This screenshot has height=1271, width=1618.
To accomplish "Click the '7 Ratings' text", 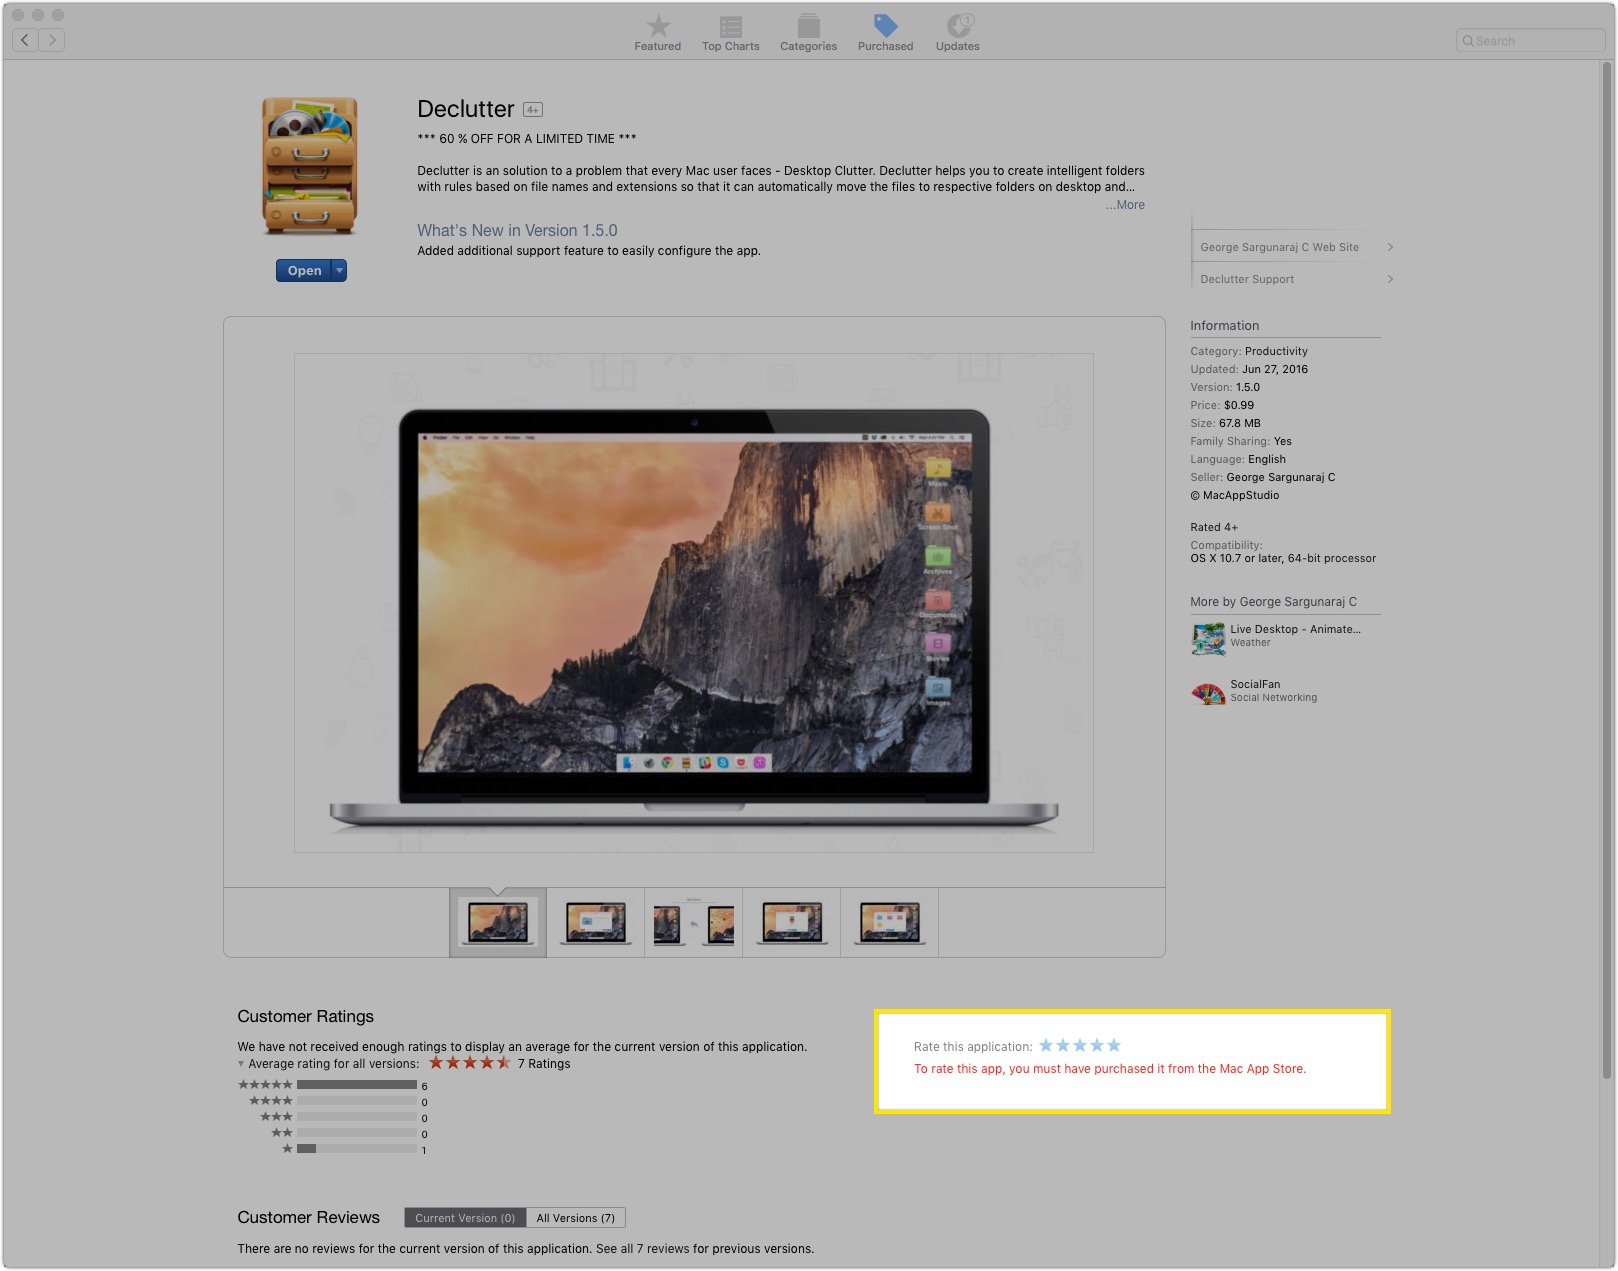I will coord(544,1064).
